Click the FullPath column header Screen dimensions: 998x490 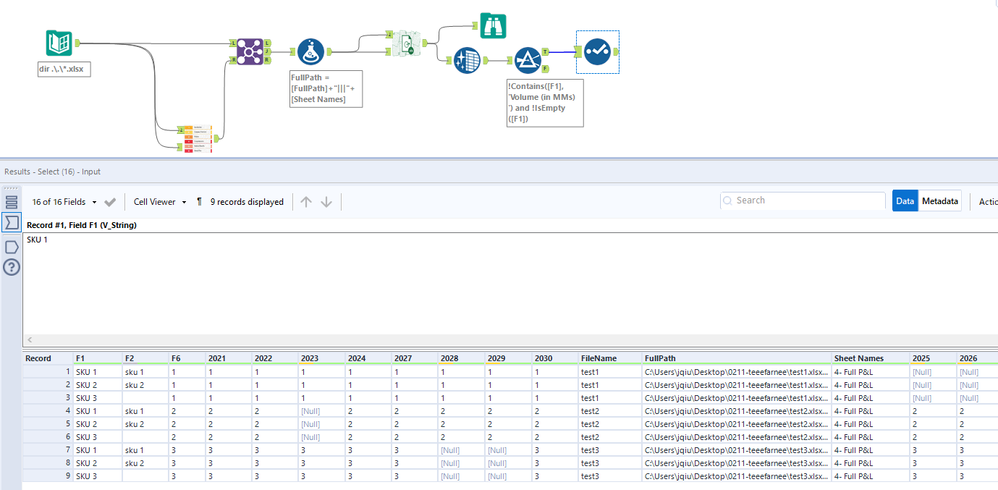pyautogui.click(x=660, y=357)
